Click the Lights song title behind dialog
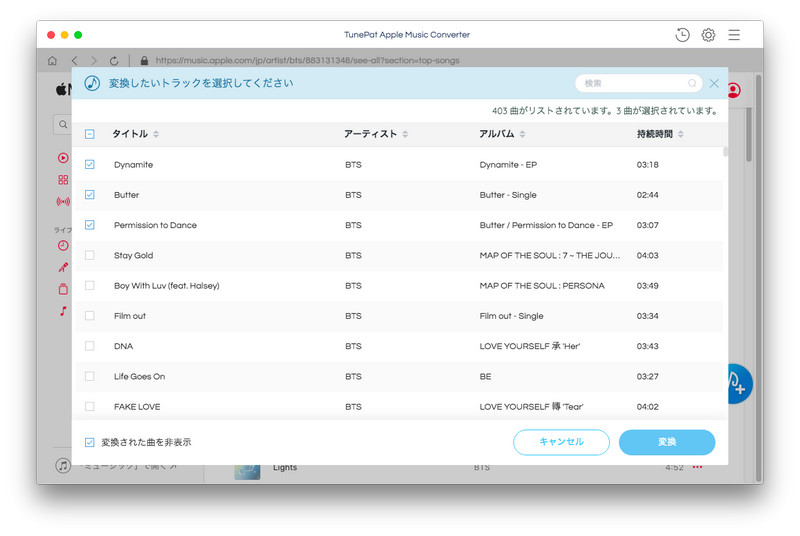The width and height of the screenshot is (800, 536). (x=285, y=468)
